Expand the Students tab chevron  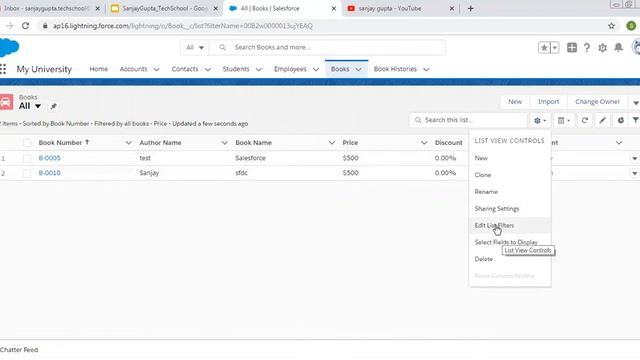(259, 69)
